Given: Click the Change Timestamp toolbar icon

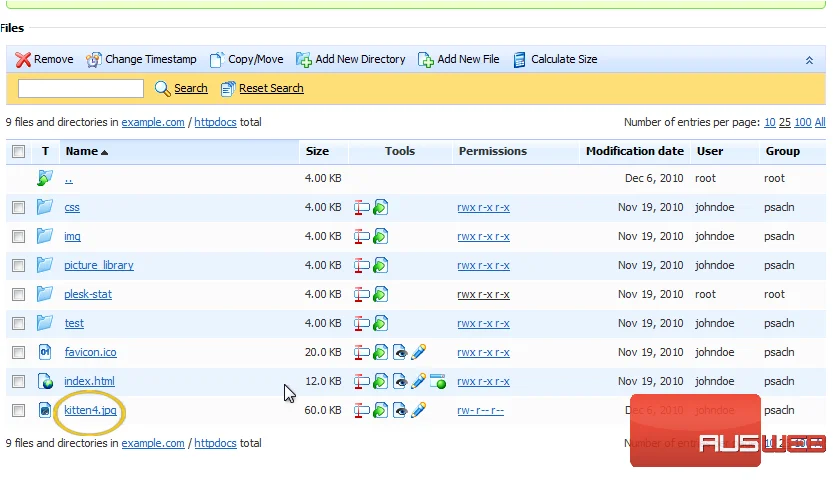Looking at the screenshot, I should click(x=93, y=59).
